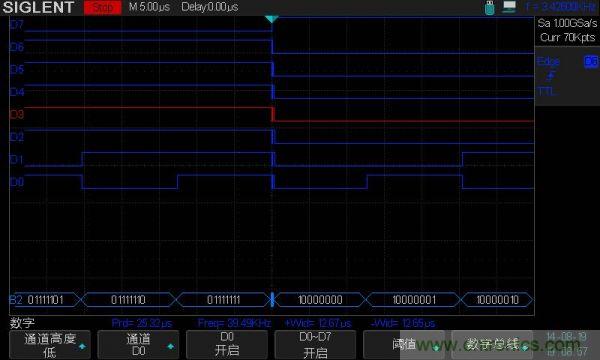Expand the 通道高度 channel height option

point(50,344)
